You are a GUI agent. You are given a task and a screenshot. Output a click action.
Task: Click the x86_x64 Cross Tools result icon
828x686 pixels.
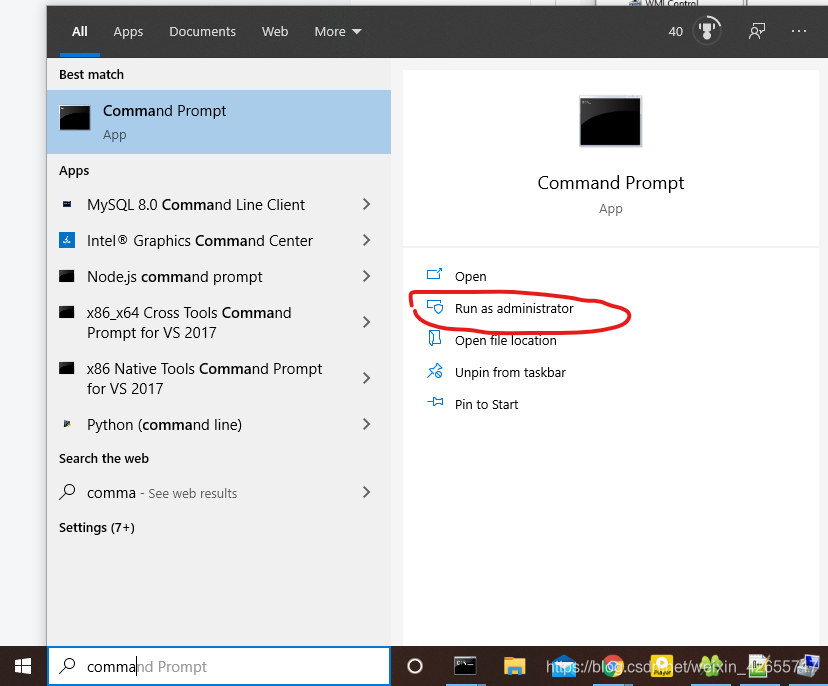click(67, 312)
